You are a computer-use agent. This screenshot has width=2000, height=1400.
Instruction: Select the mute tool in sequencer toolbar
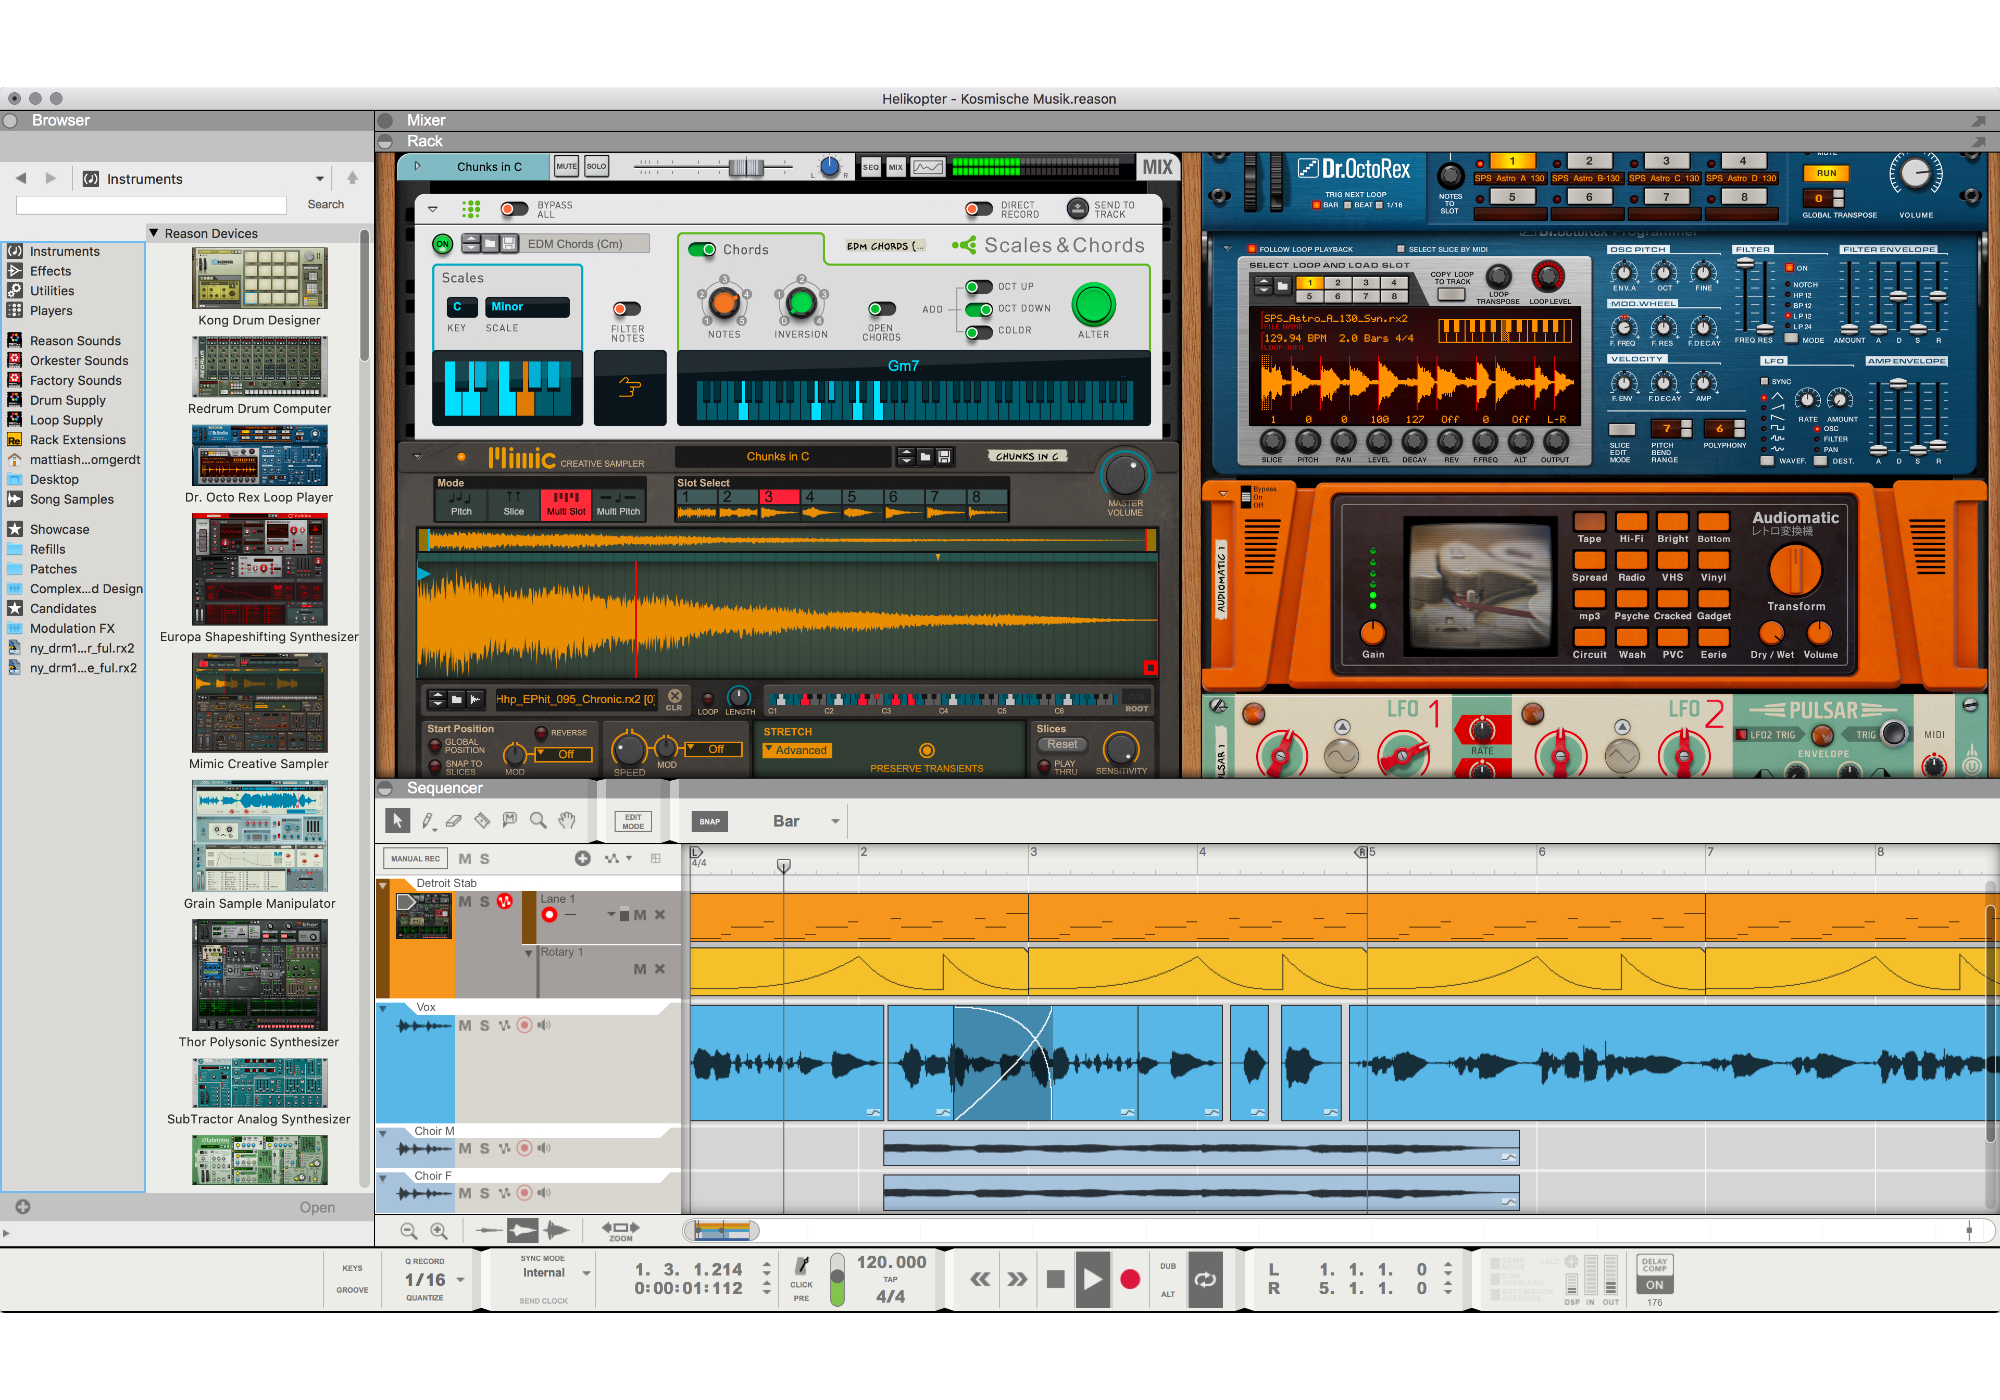coord(510,821)
